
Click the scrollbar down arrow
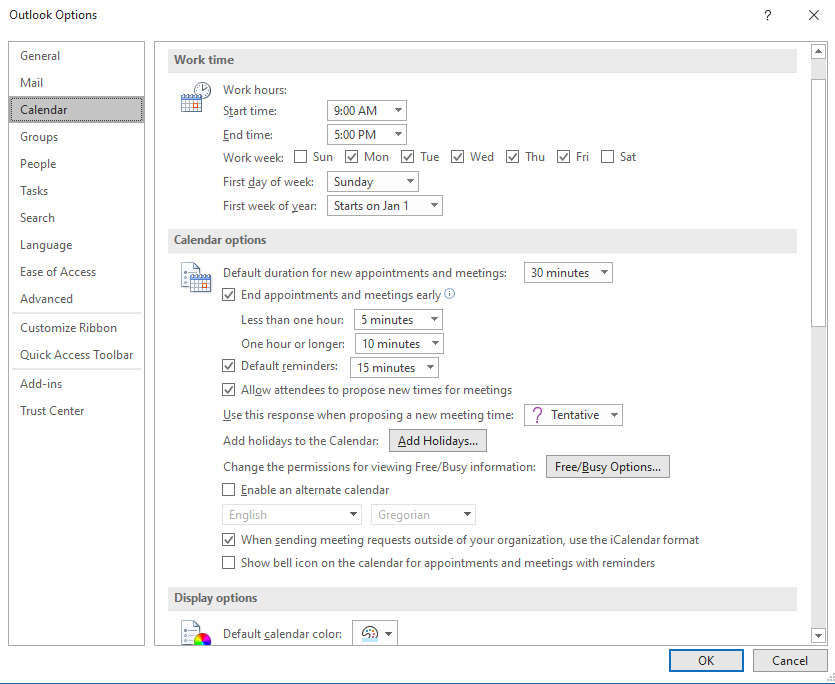click(x=818, y=634)
